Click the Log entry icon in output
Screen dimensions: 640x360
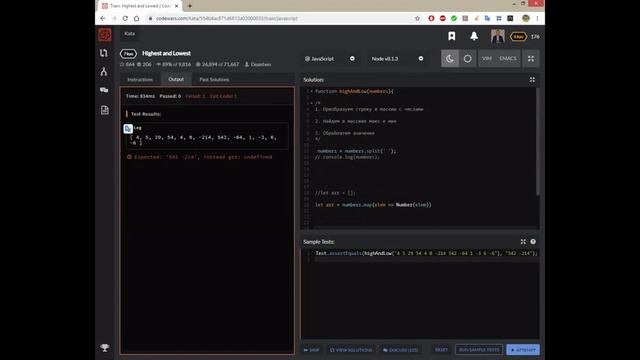click(x=128, y=129)
